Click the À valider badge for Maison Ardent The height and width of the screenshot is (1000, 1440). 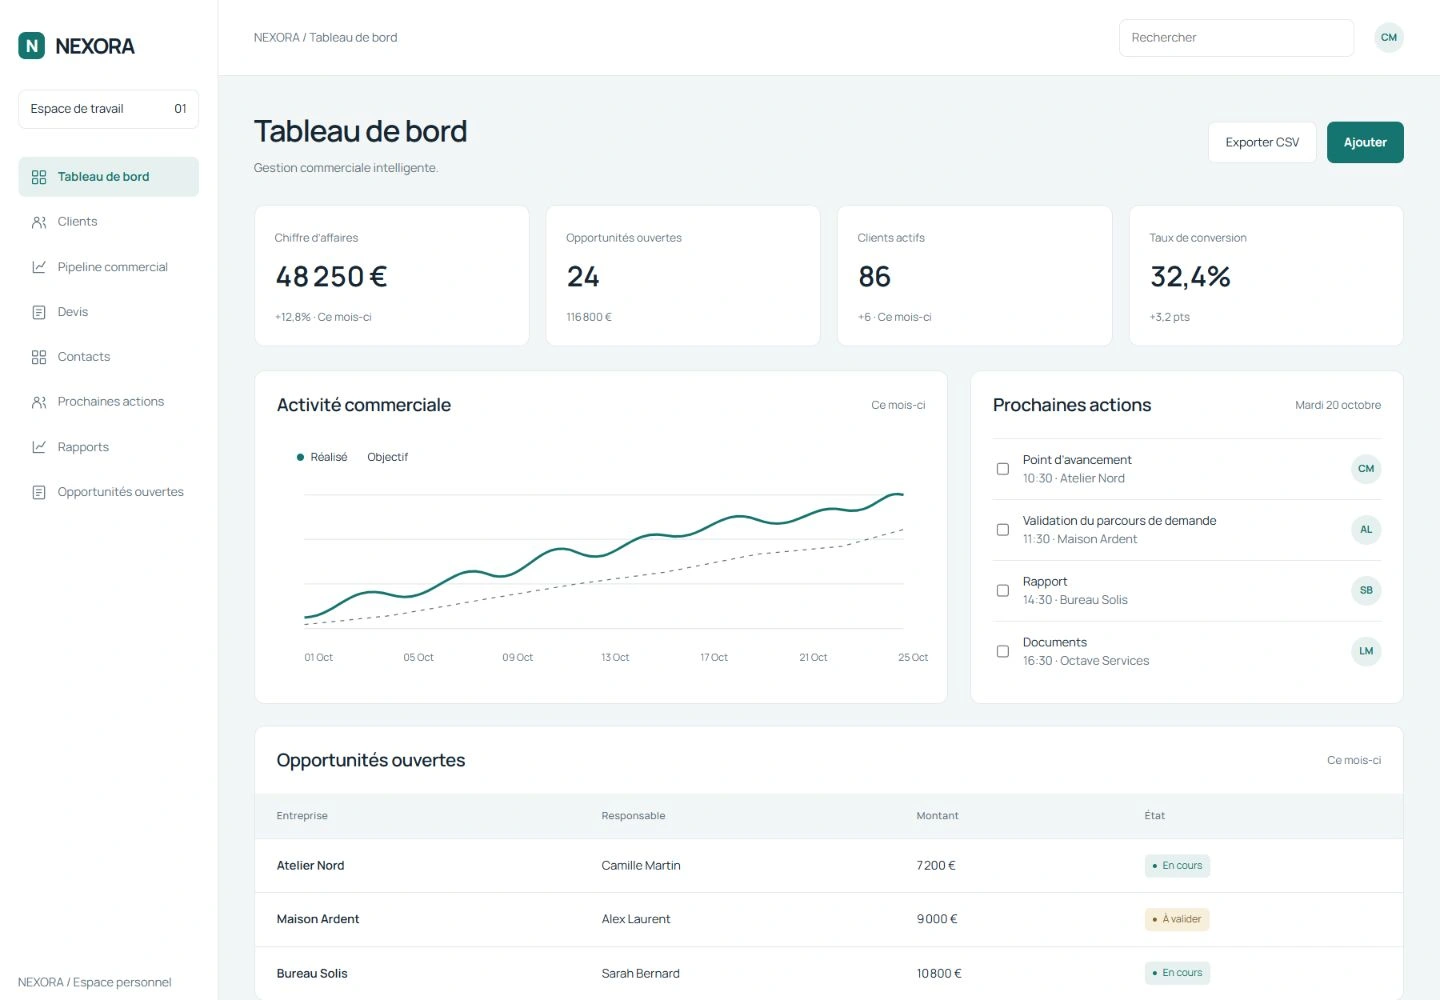[1177, 919]
